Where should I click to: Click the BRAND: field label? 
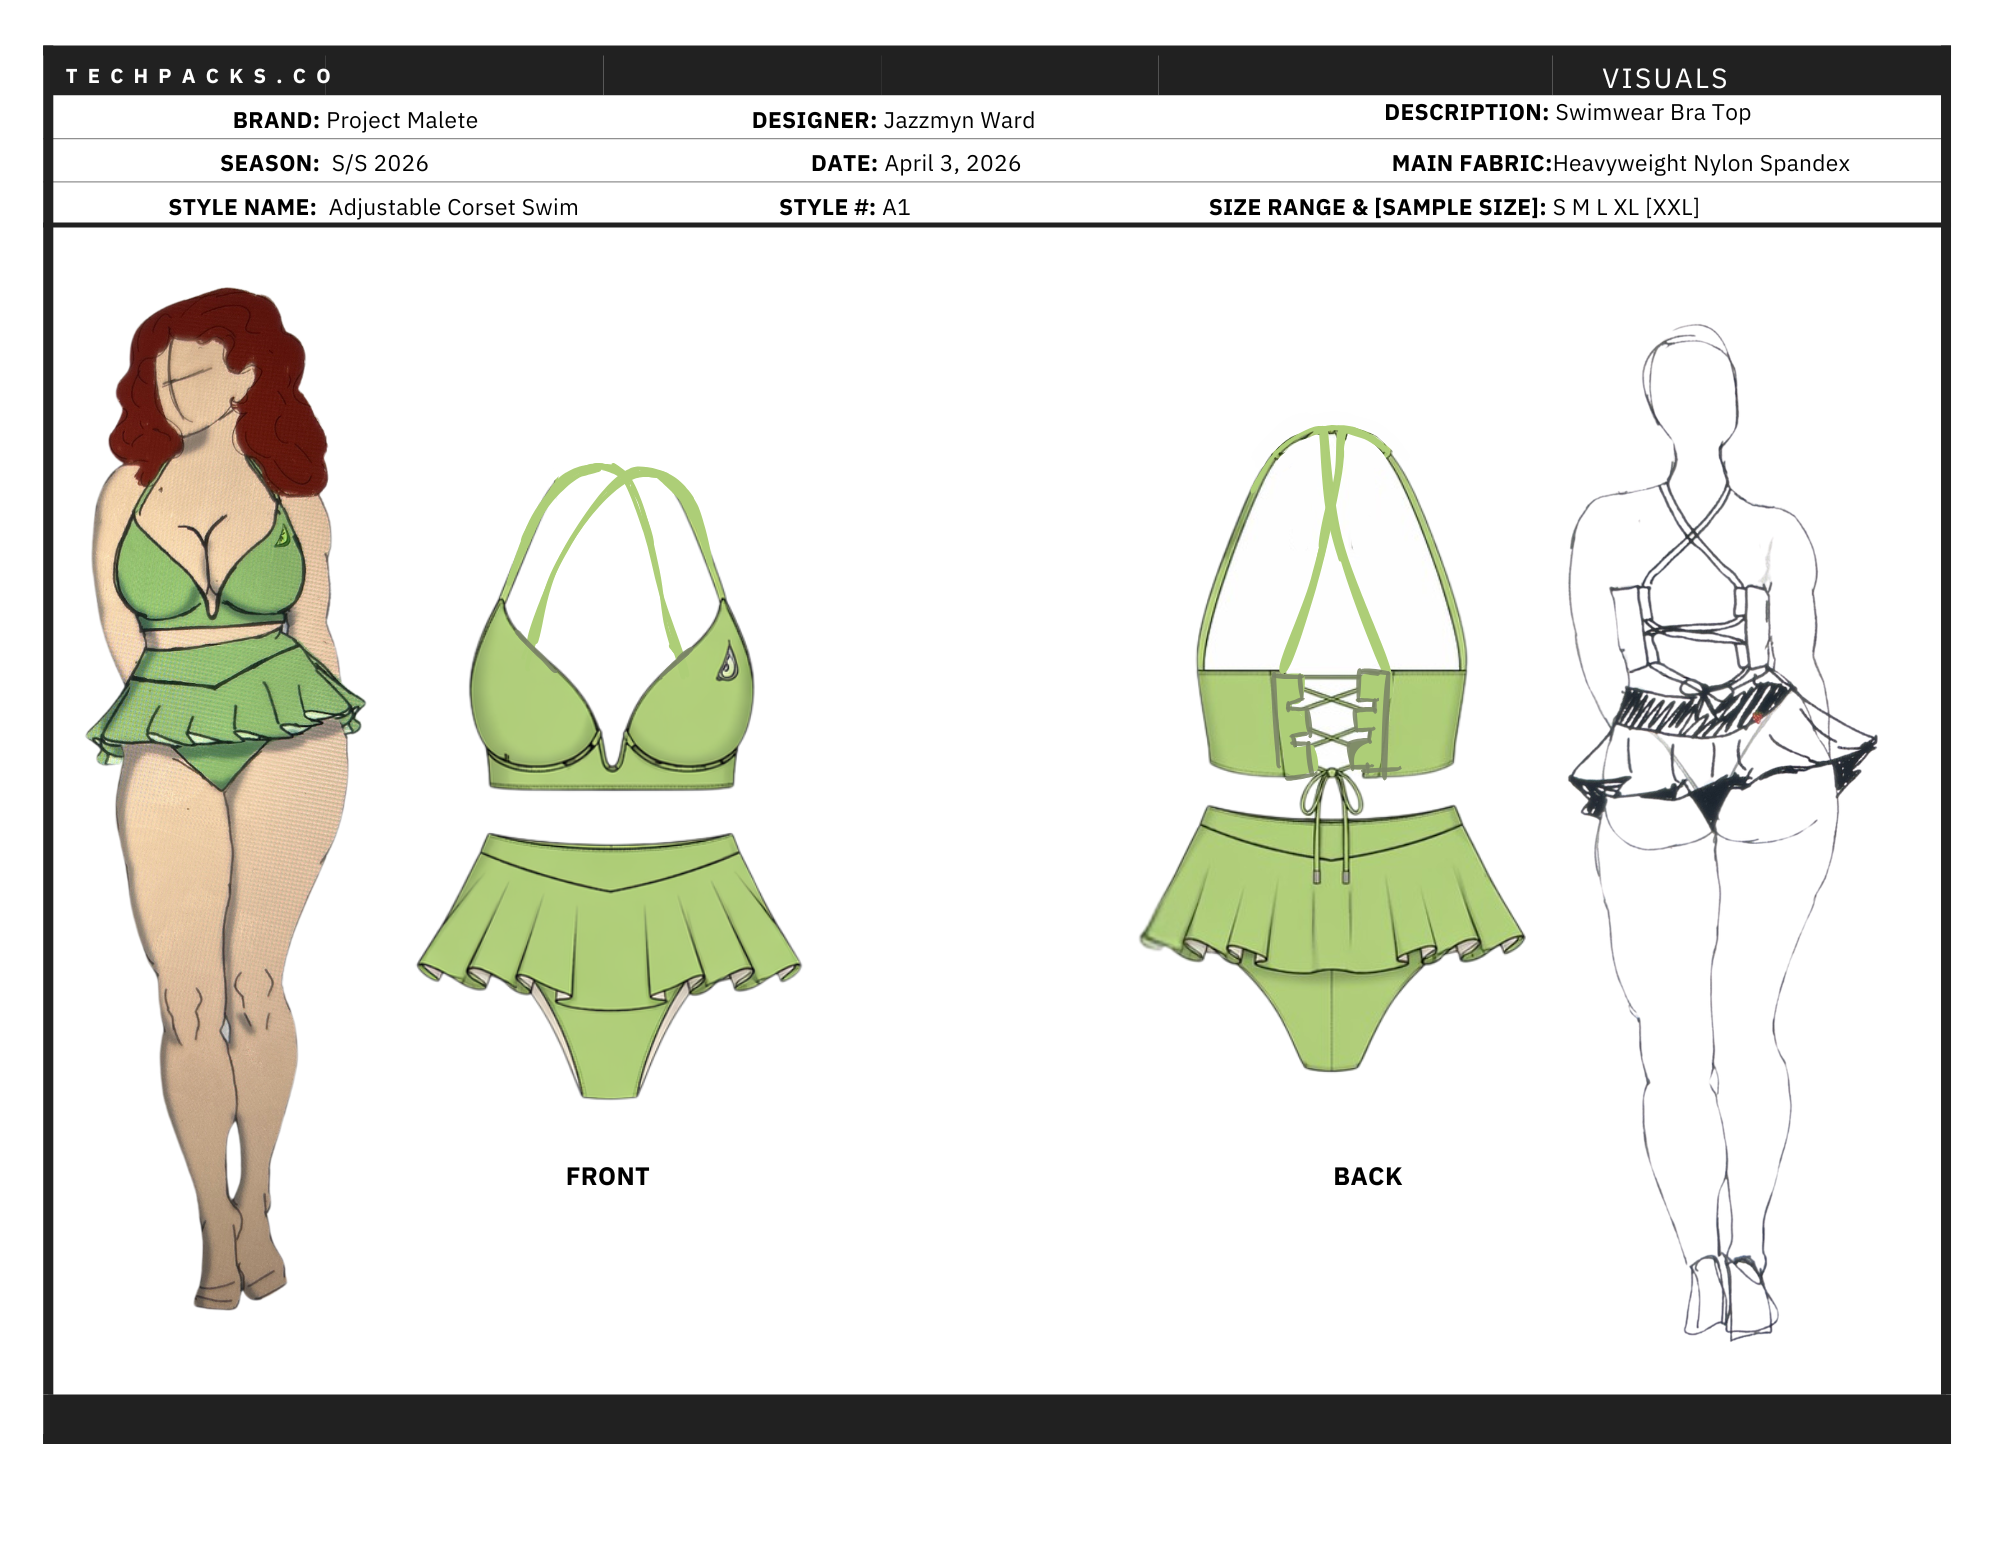(276, 120)
